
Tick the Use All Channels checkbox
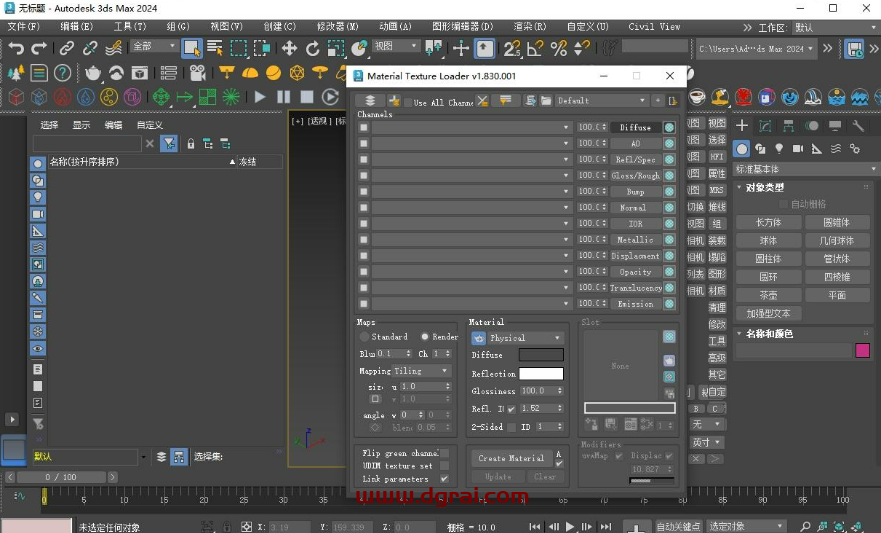pos(408,102)
